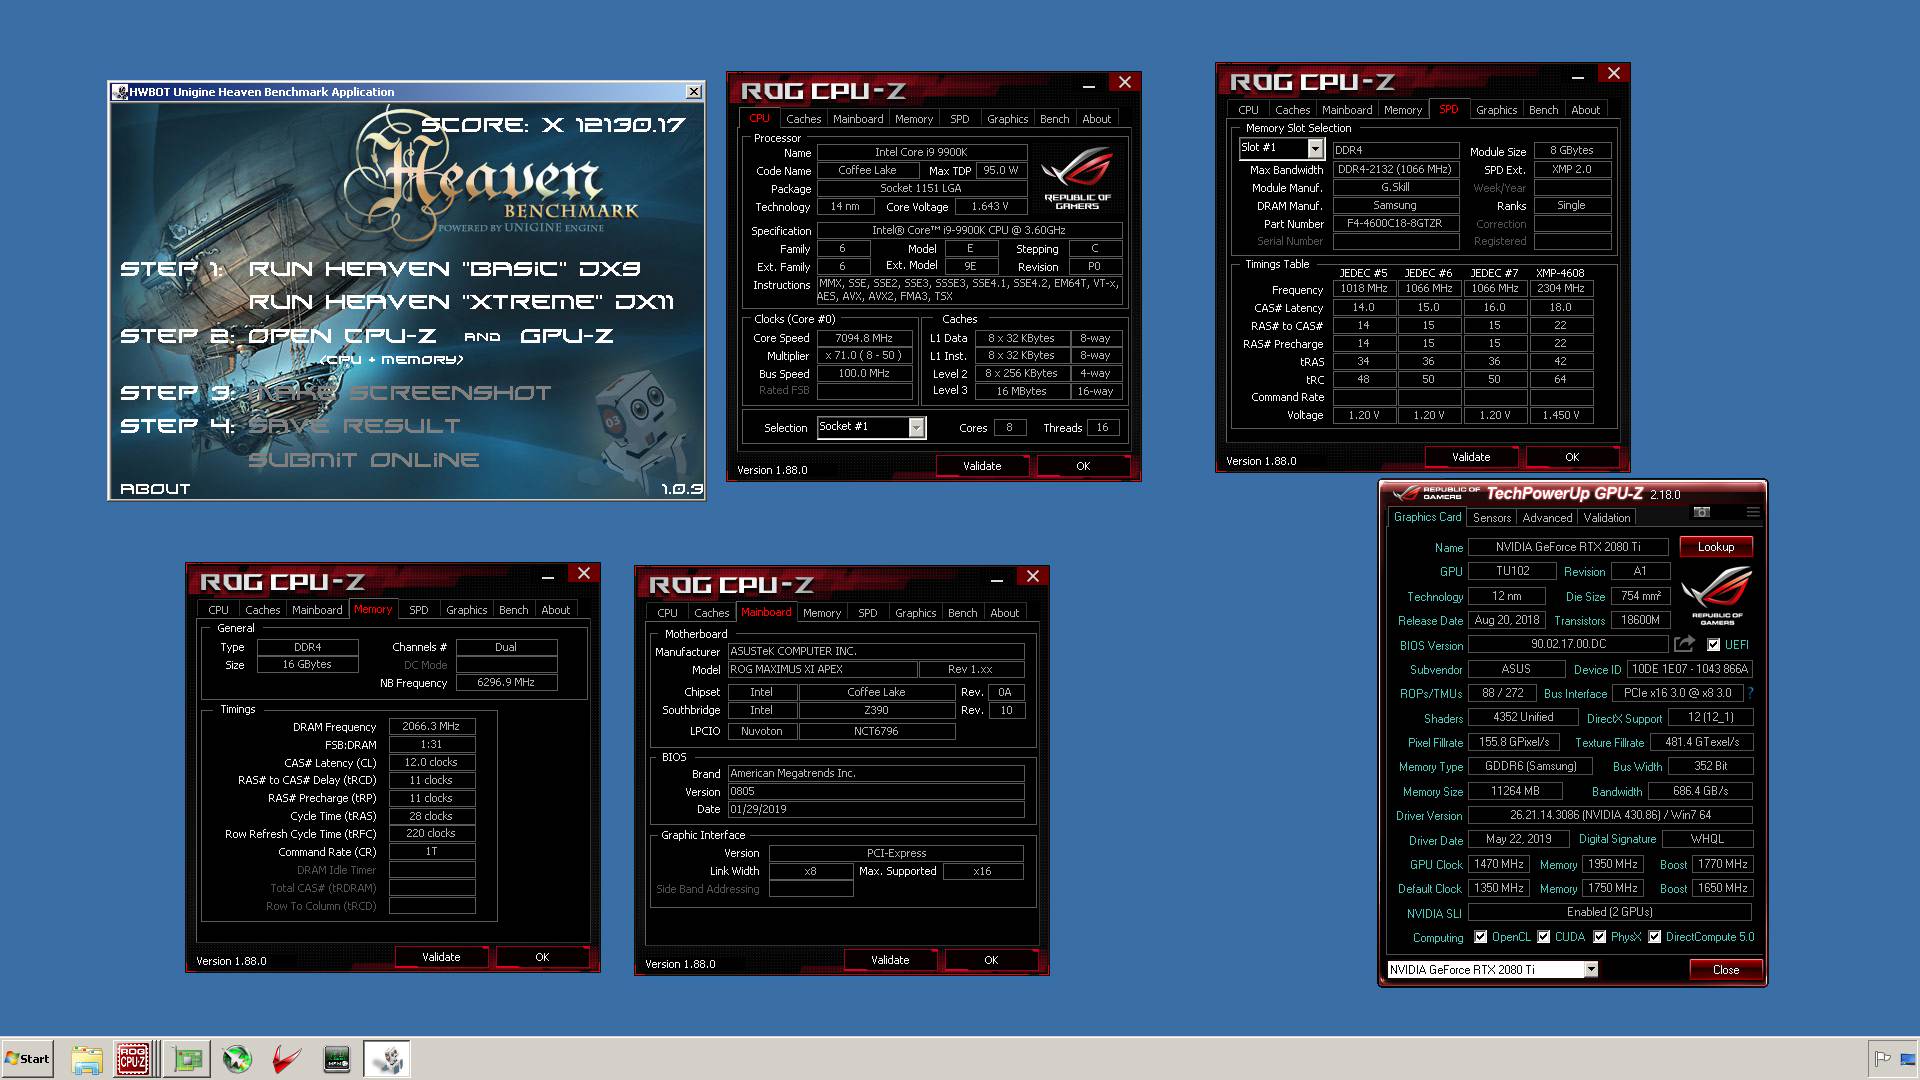Click the Heaven robot icon in the taskbar
The image size is (1920, 1080).
387,1059
